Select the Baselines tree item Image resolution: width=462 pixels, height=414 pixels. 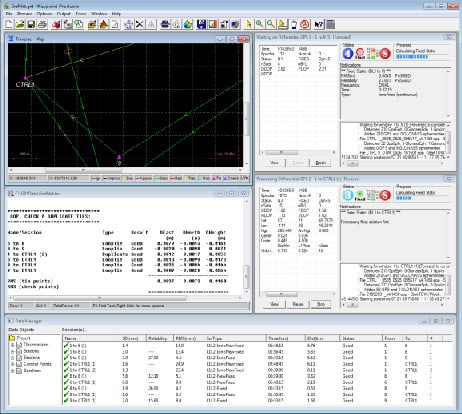[32, 371]
